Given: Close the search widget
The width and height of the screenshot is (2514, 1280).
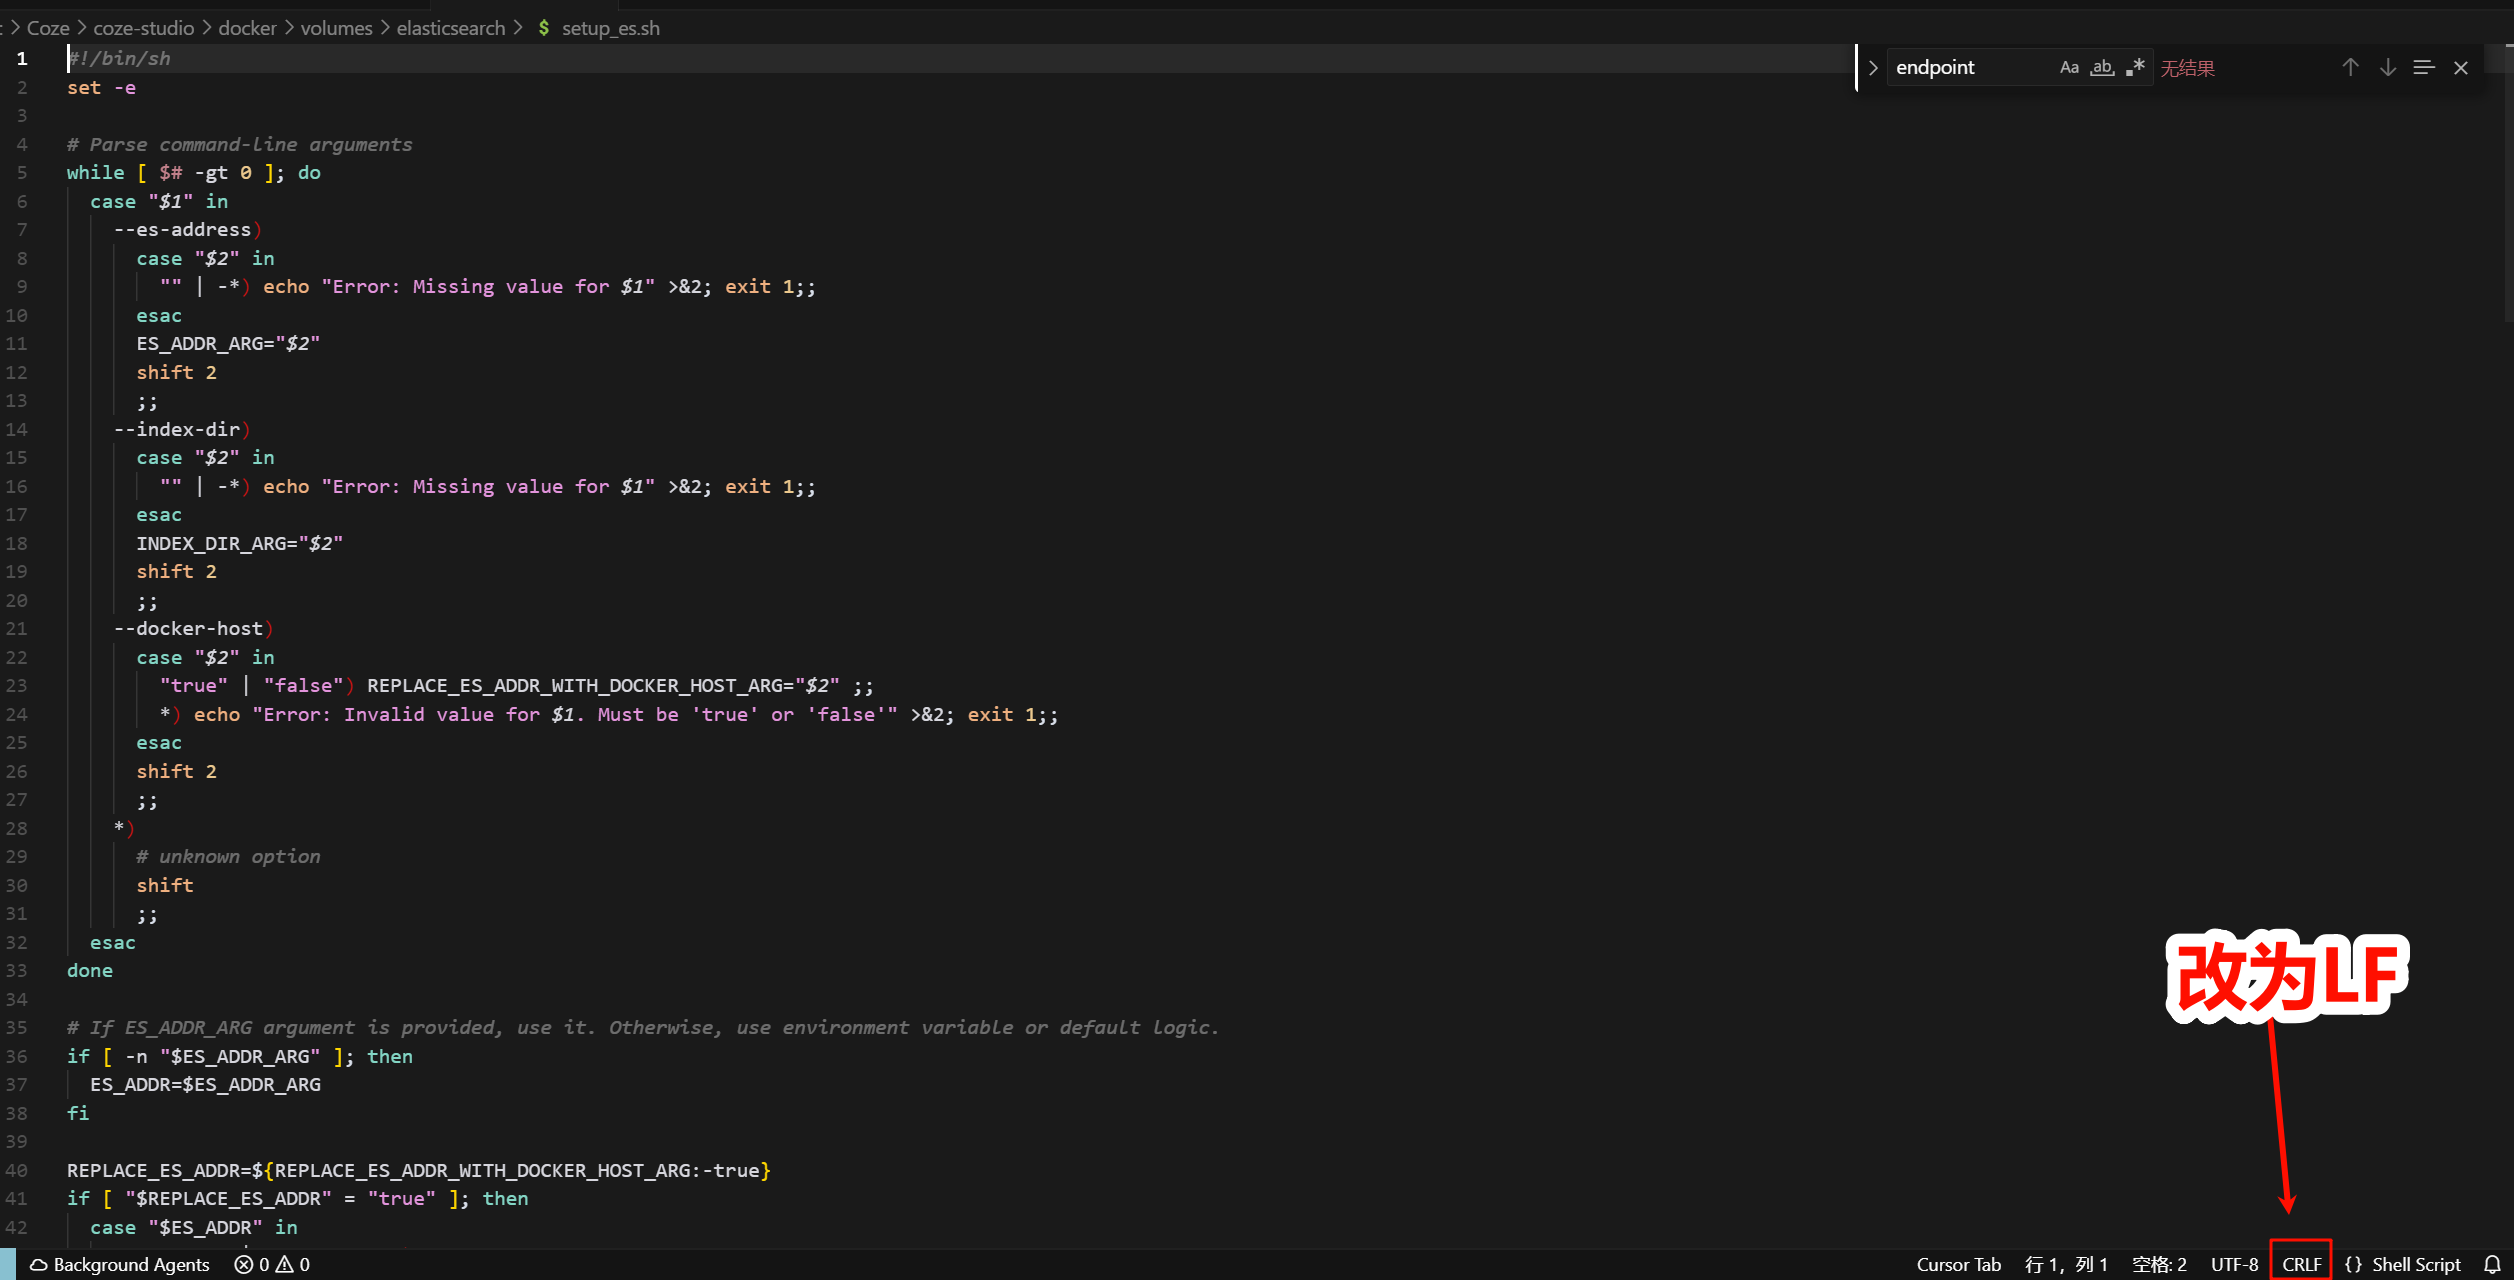Looking at the screenshot, I should pyautogui.click(x=2461, y=67).
